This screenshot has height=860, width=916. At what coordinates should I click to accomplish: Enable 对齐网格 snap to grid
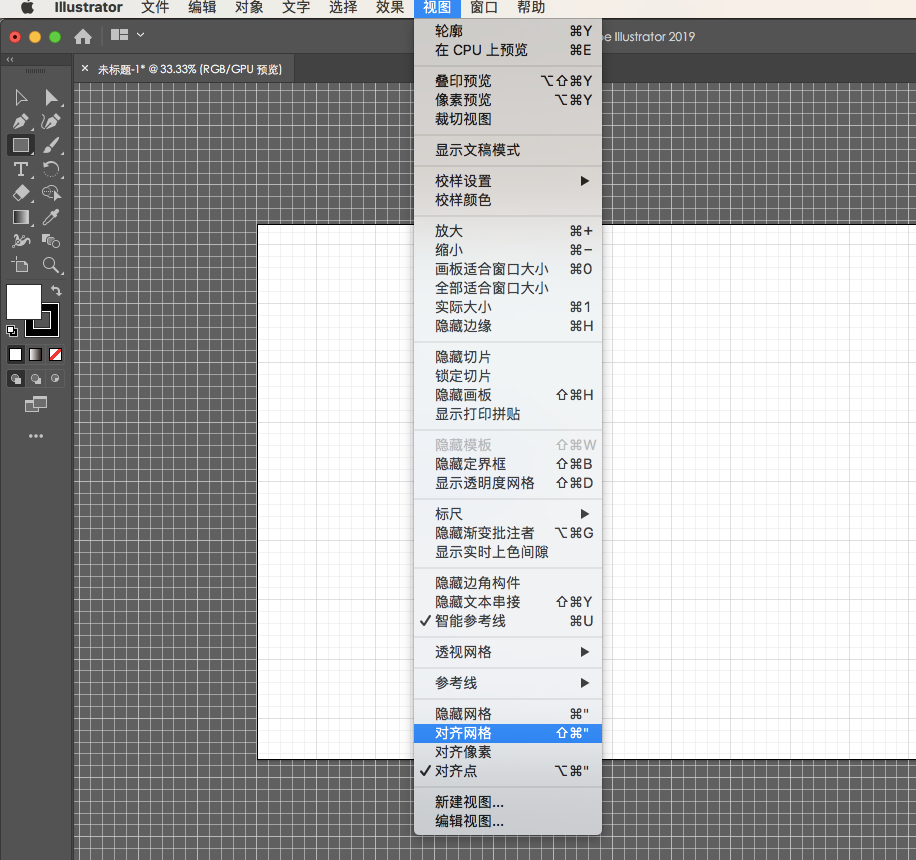[x=508, y=733]
